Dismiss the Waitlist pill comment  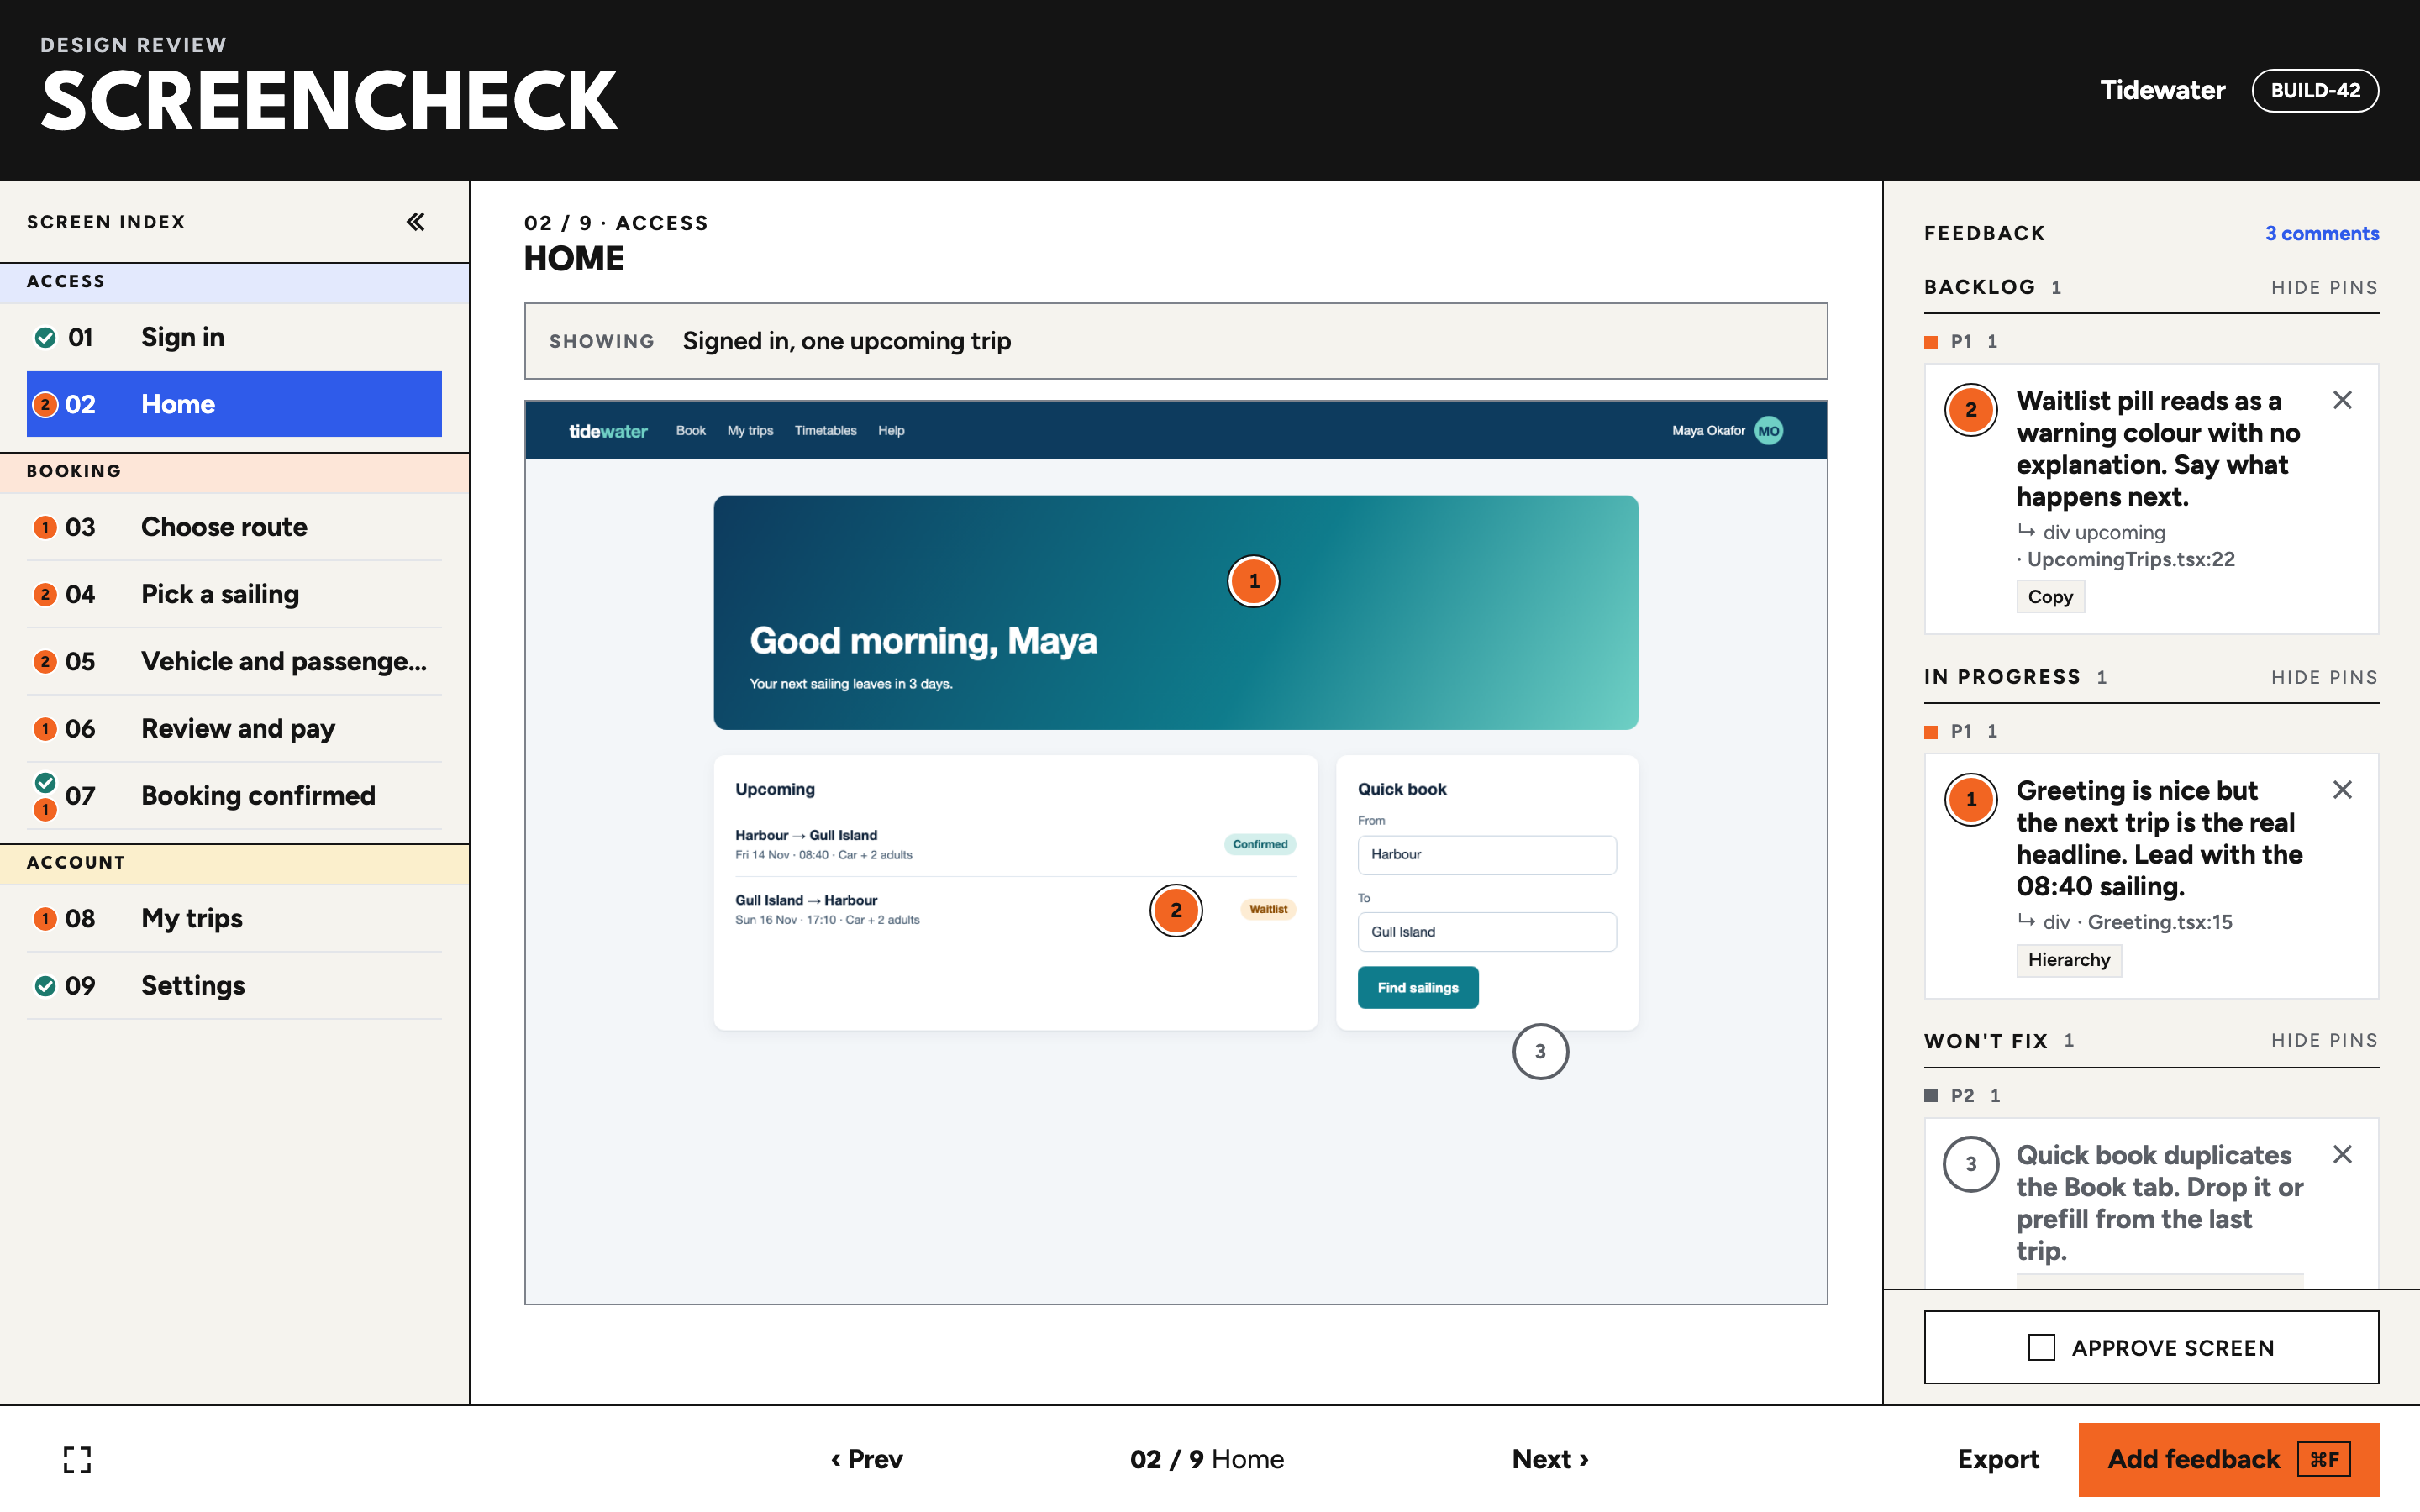[x=2342, y=400]
